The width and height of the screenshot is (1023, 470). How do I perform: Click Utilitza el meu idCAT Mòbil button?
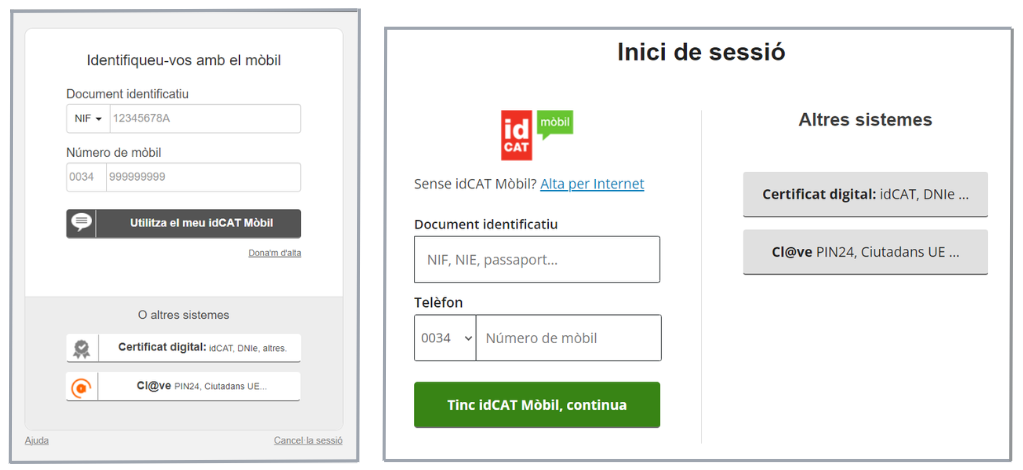pyautogui.click(x=183, y=223)
